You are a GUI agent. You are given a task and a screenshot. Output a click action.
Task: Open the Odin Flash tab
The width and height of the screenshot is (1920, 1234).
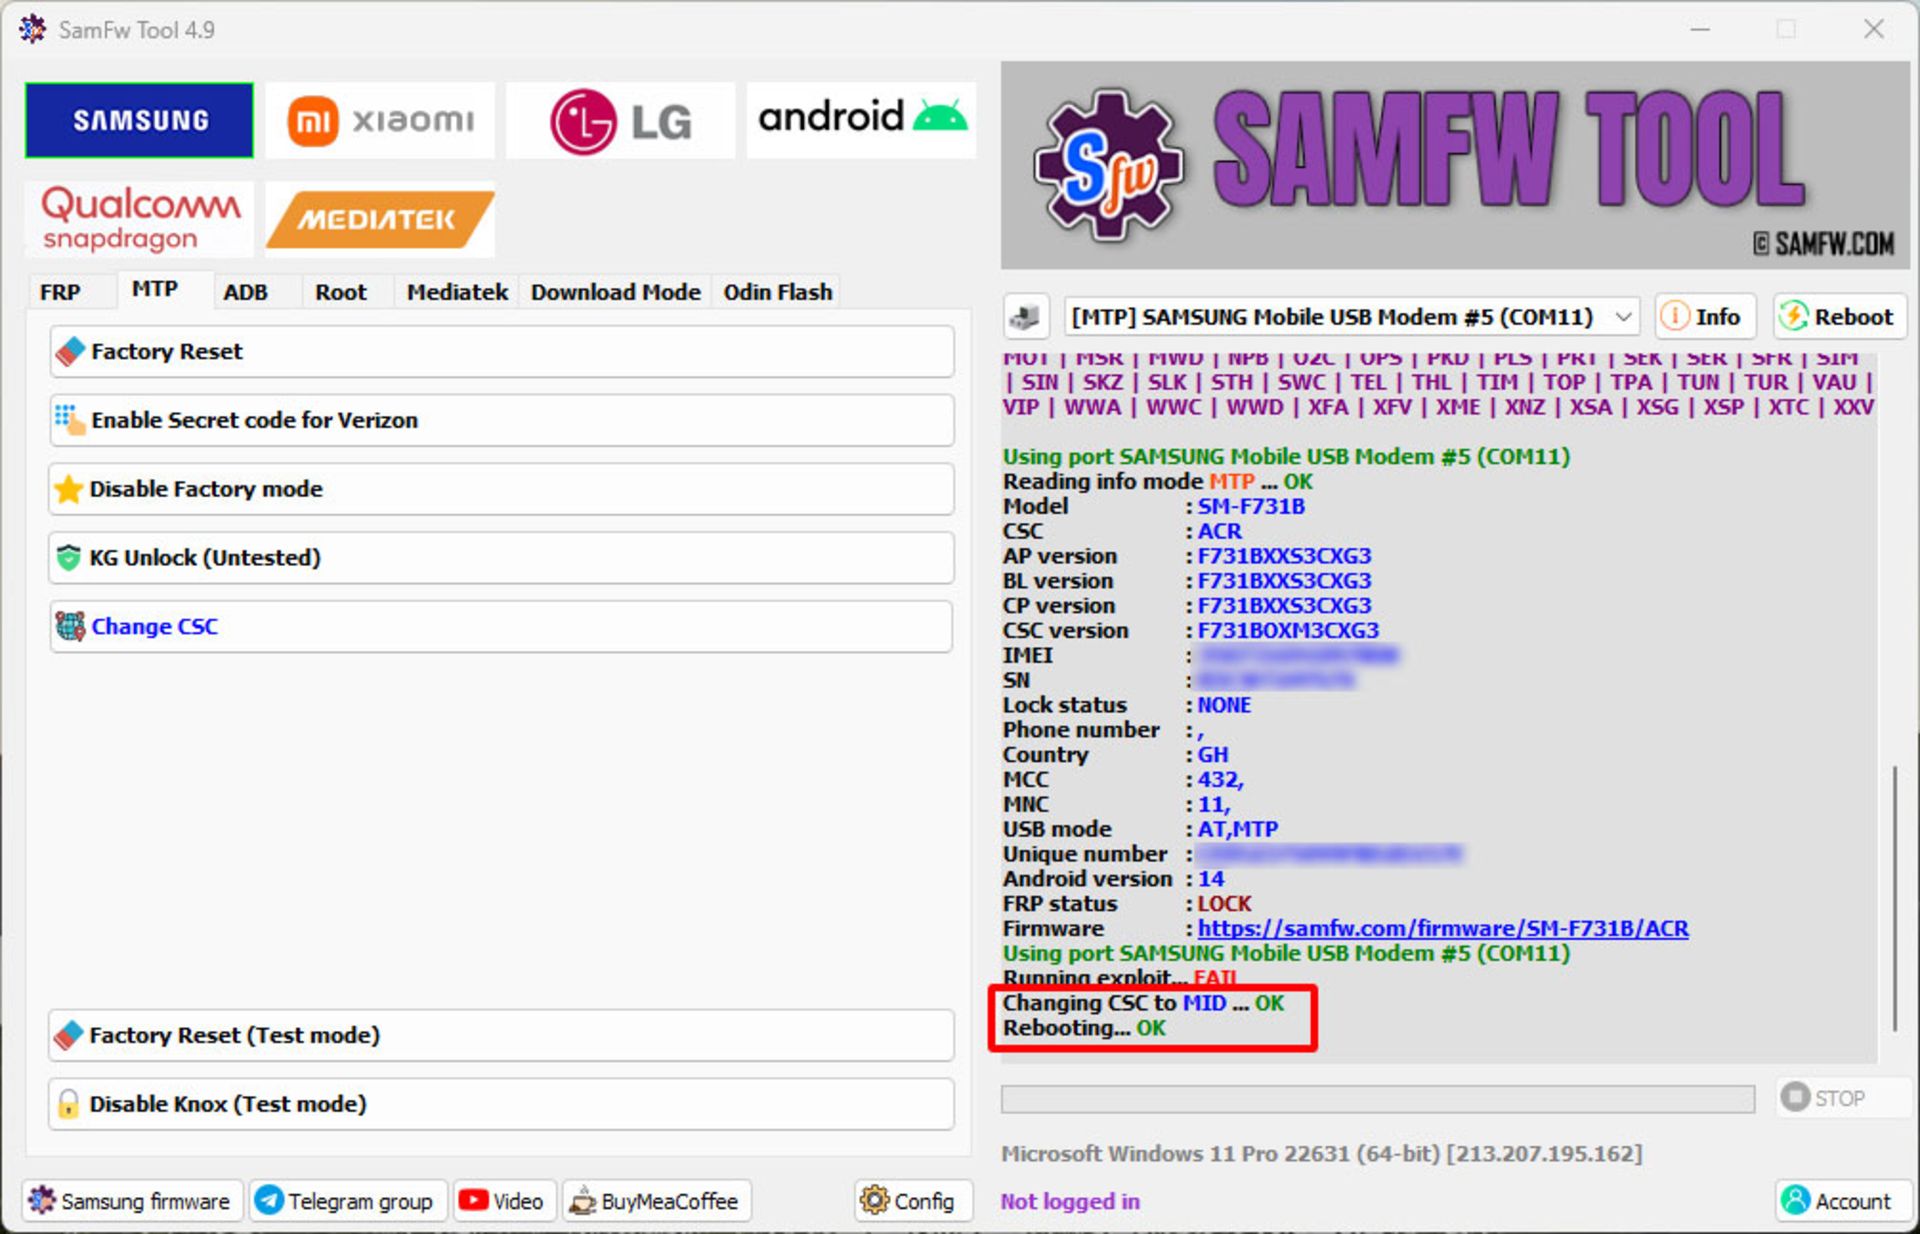coord(777,292)
